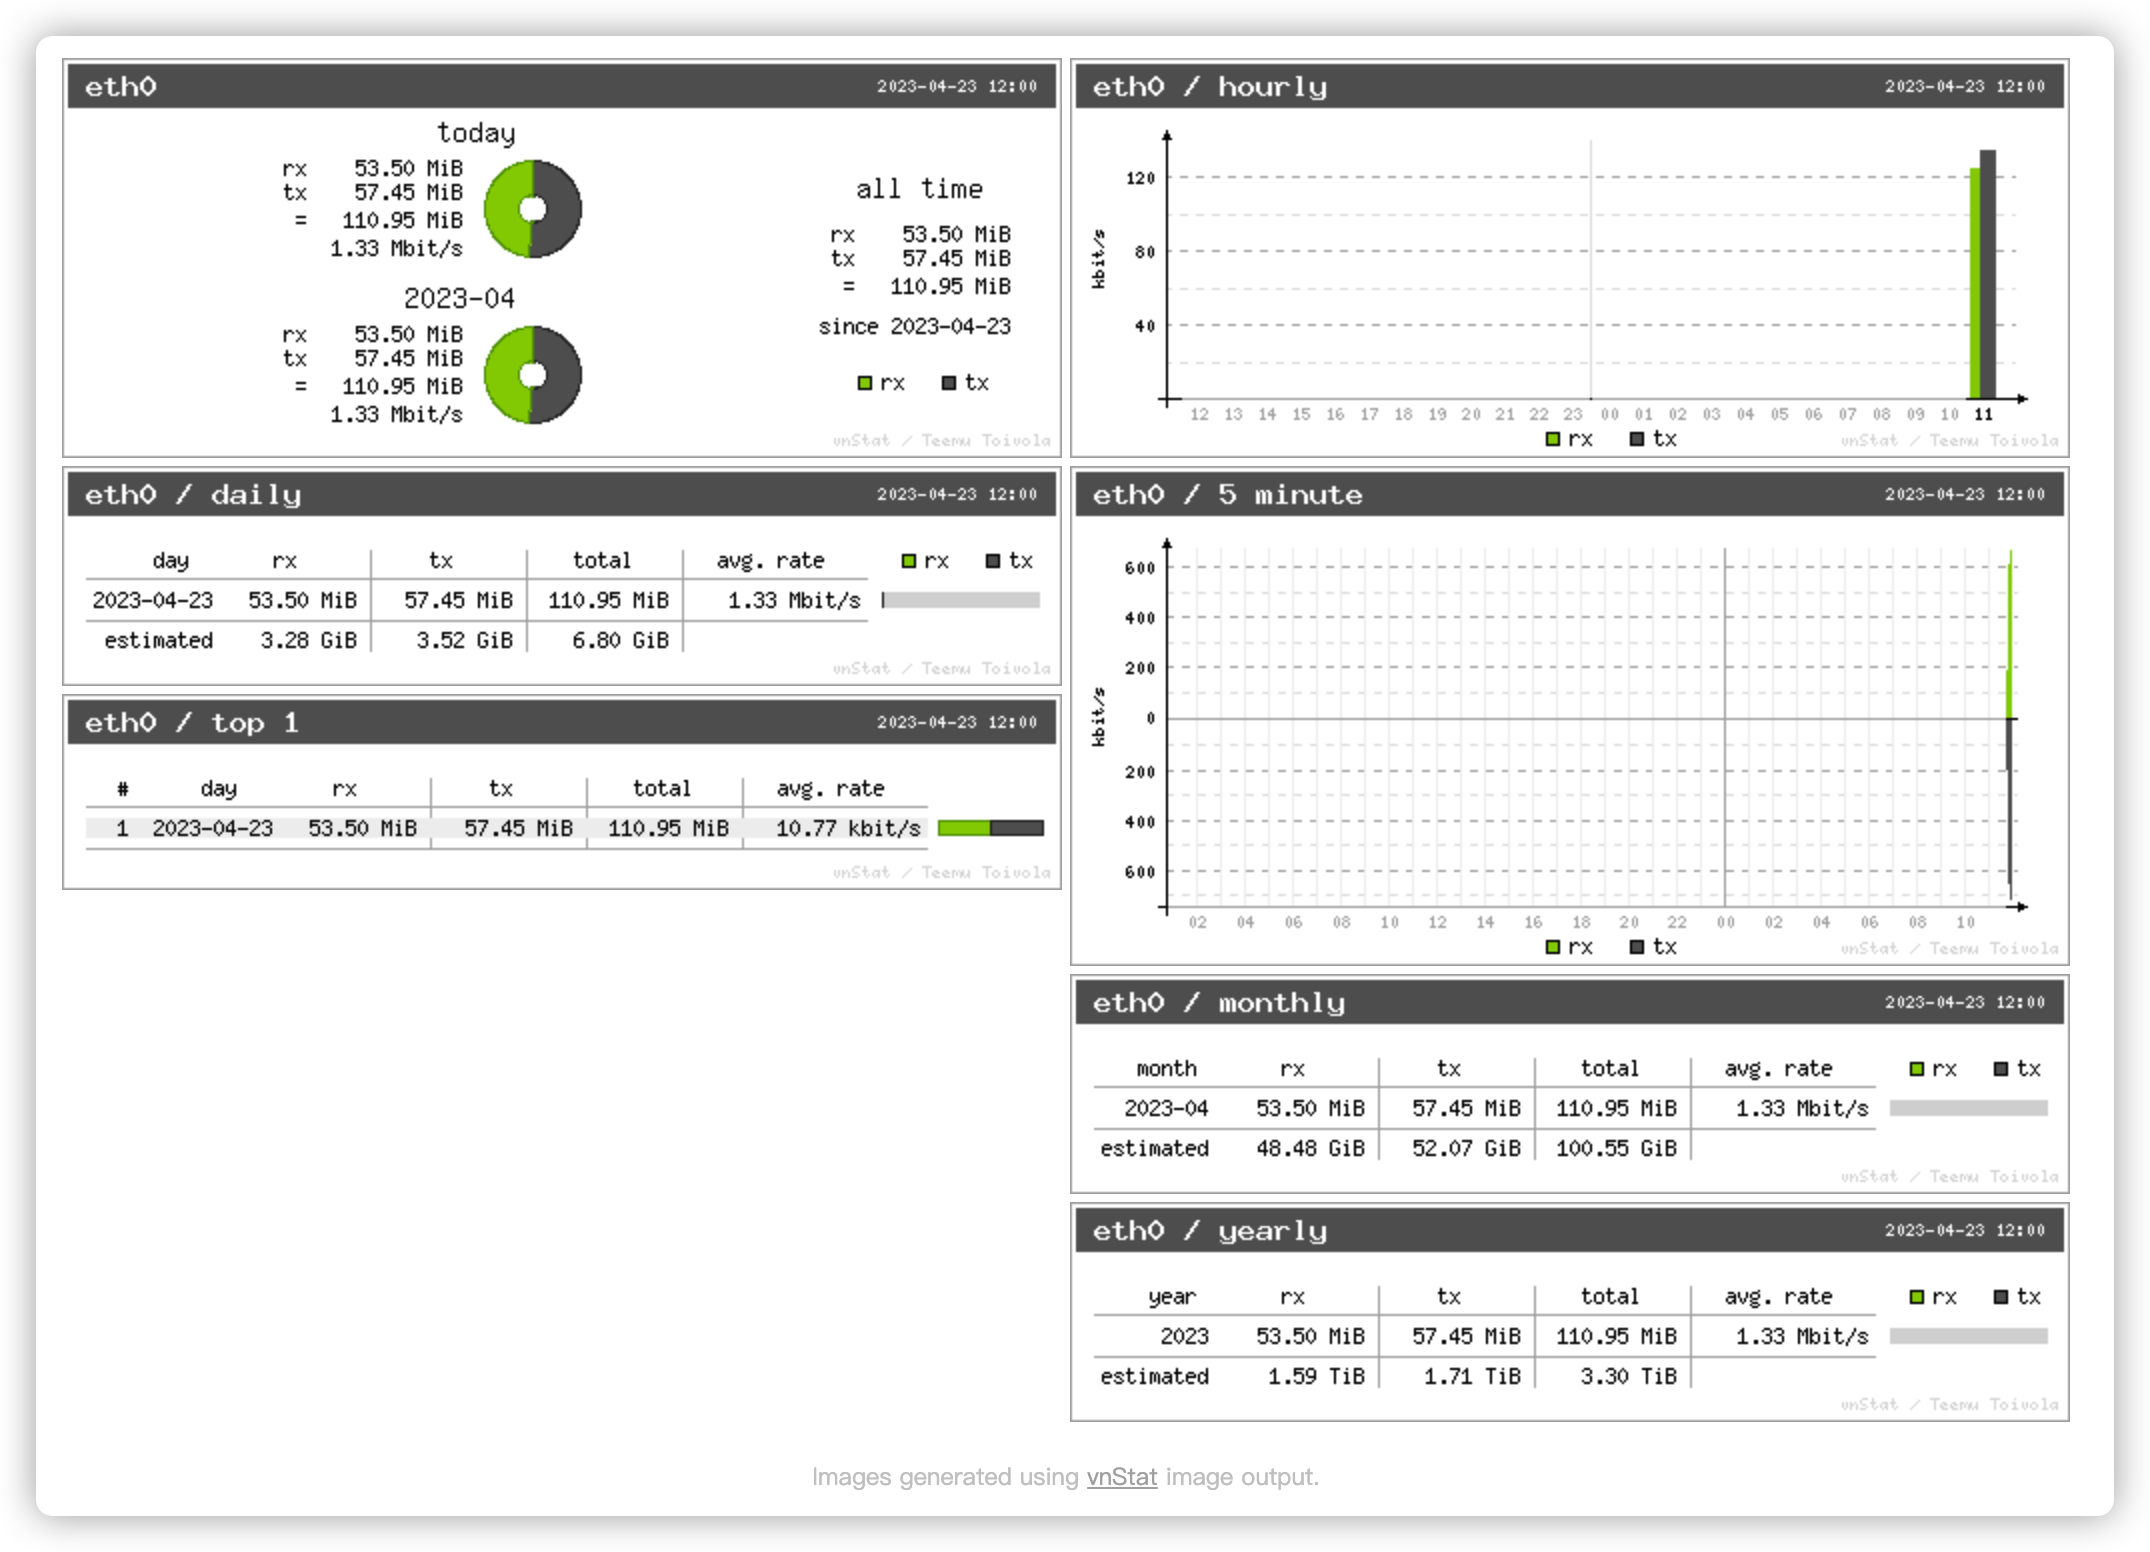Click the gray rate bar in daily table
The image size is (2150, 1552).
pos(961,600)
